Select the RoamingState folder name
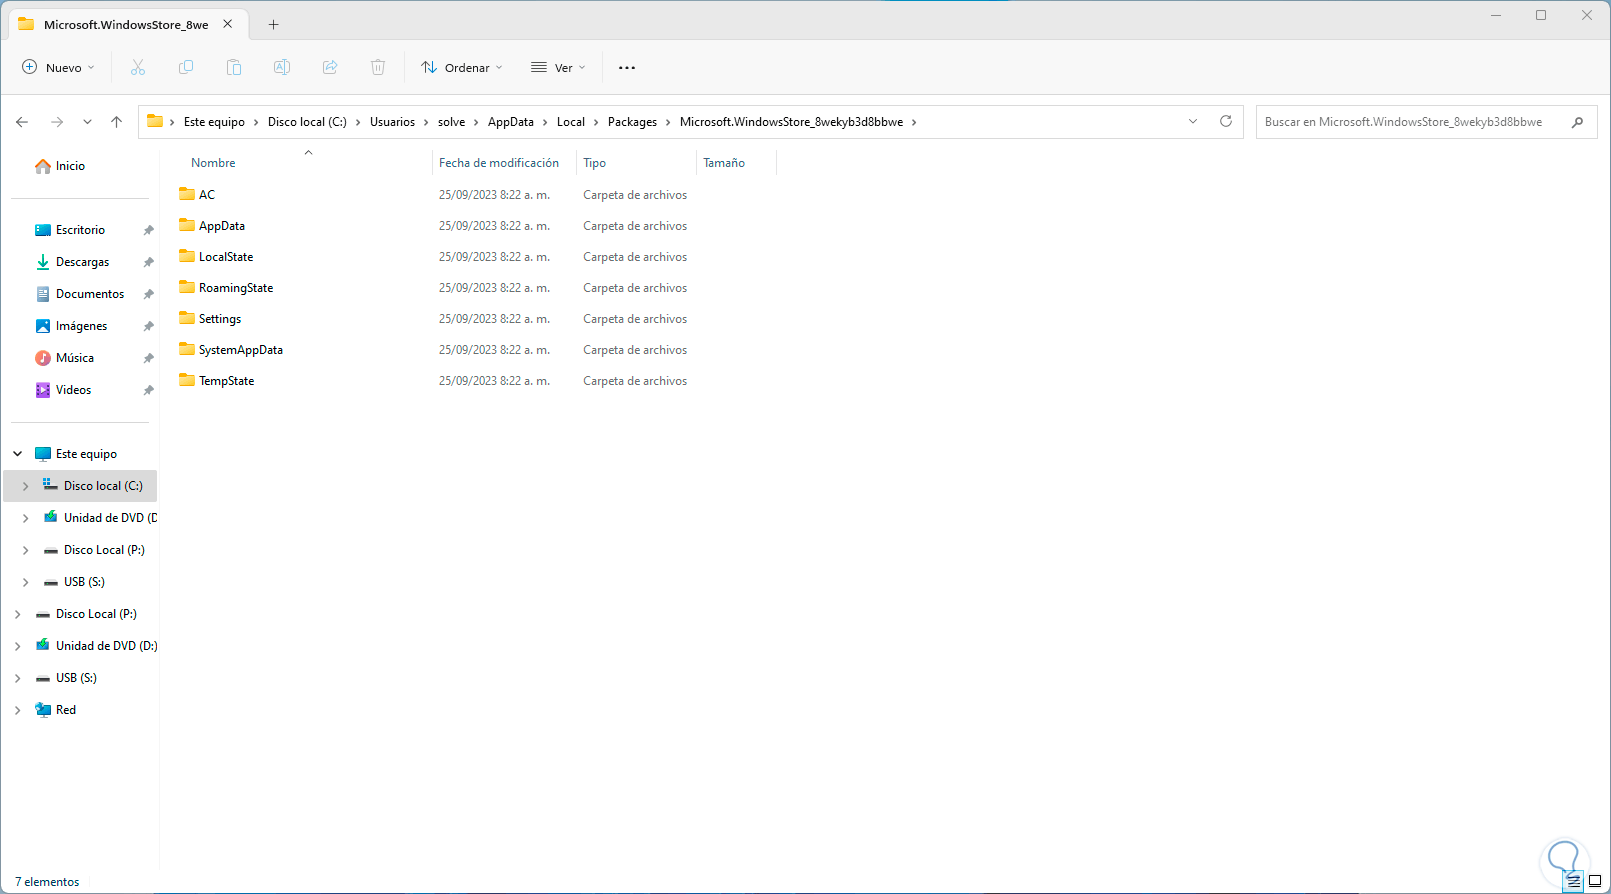The image size is (1611, 894). [236, 288]
